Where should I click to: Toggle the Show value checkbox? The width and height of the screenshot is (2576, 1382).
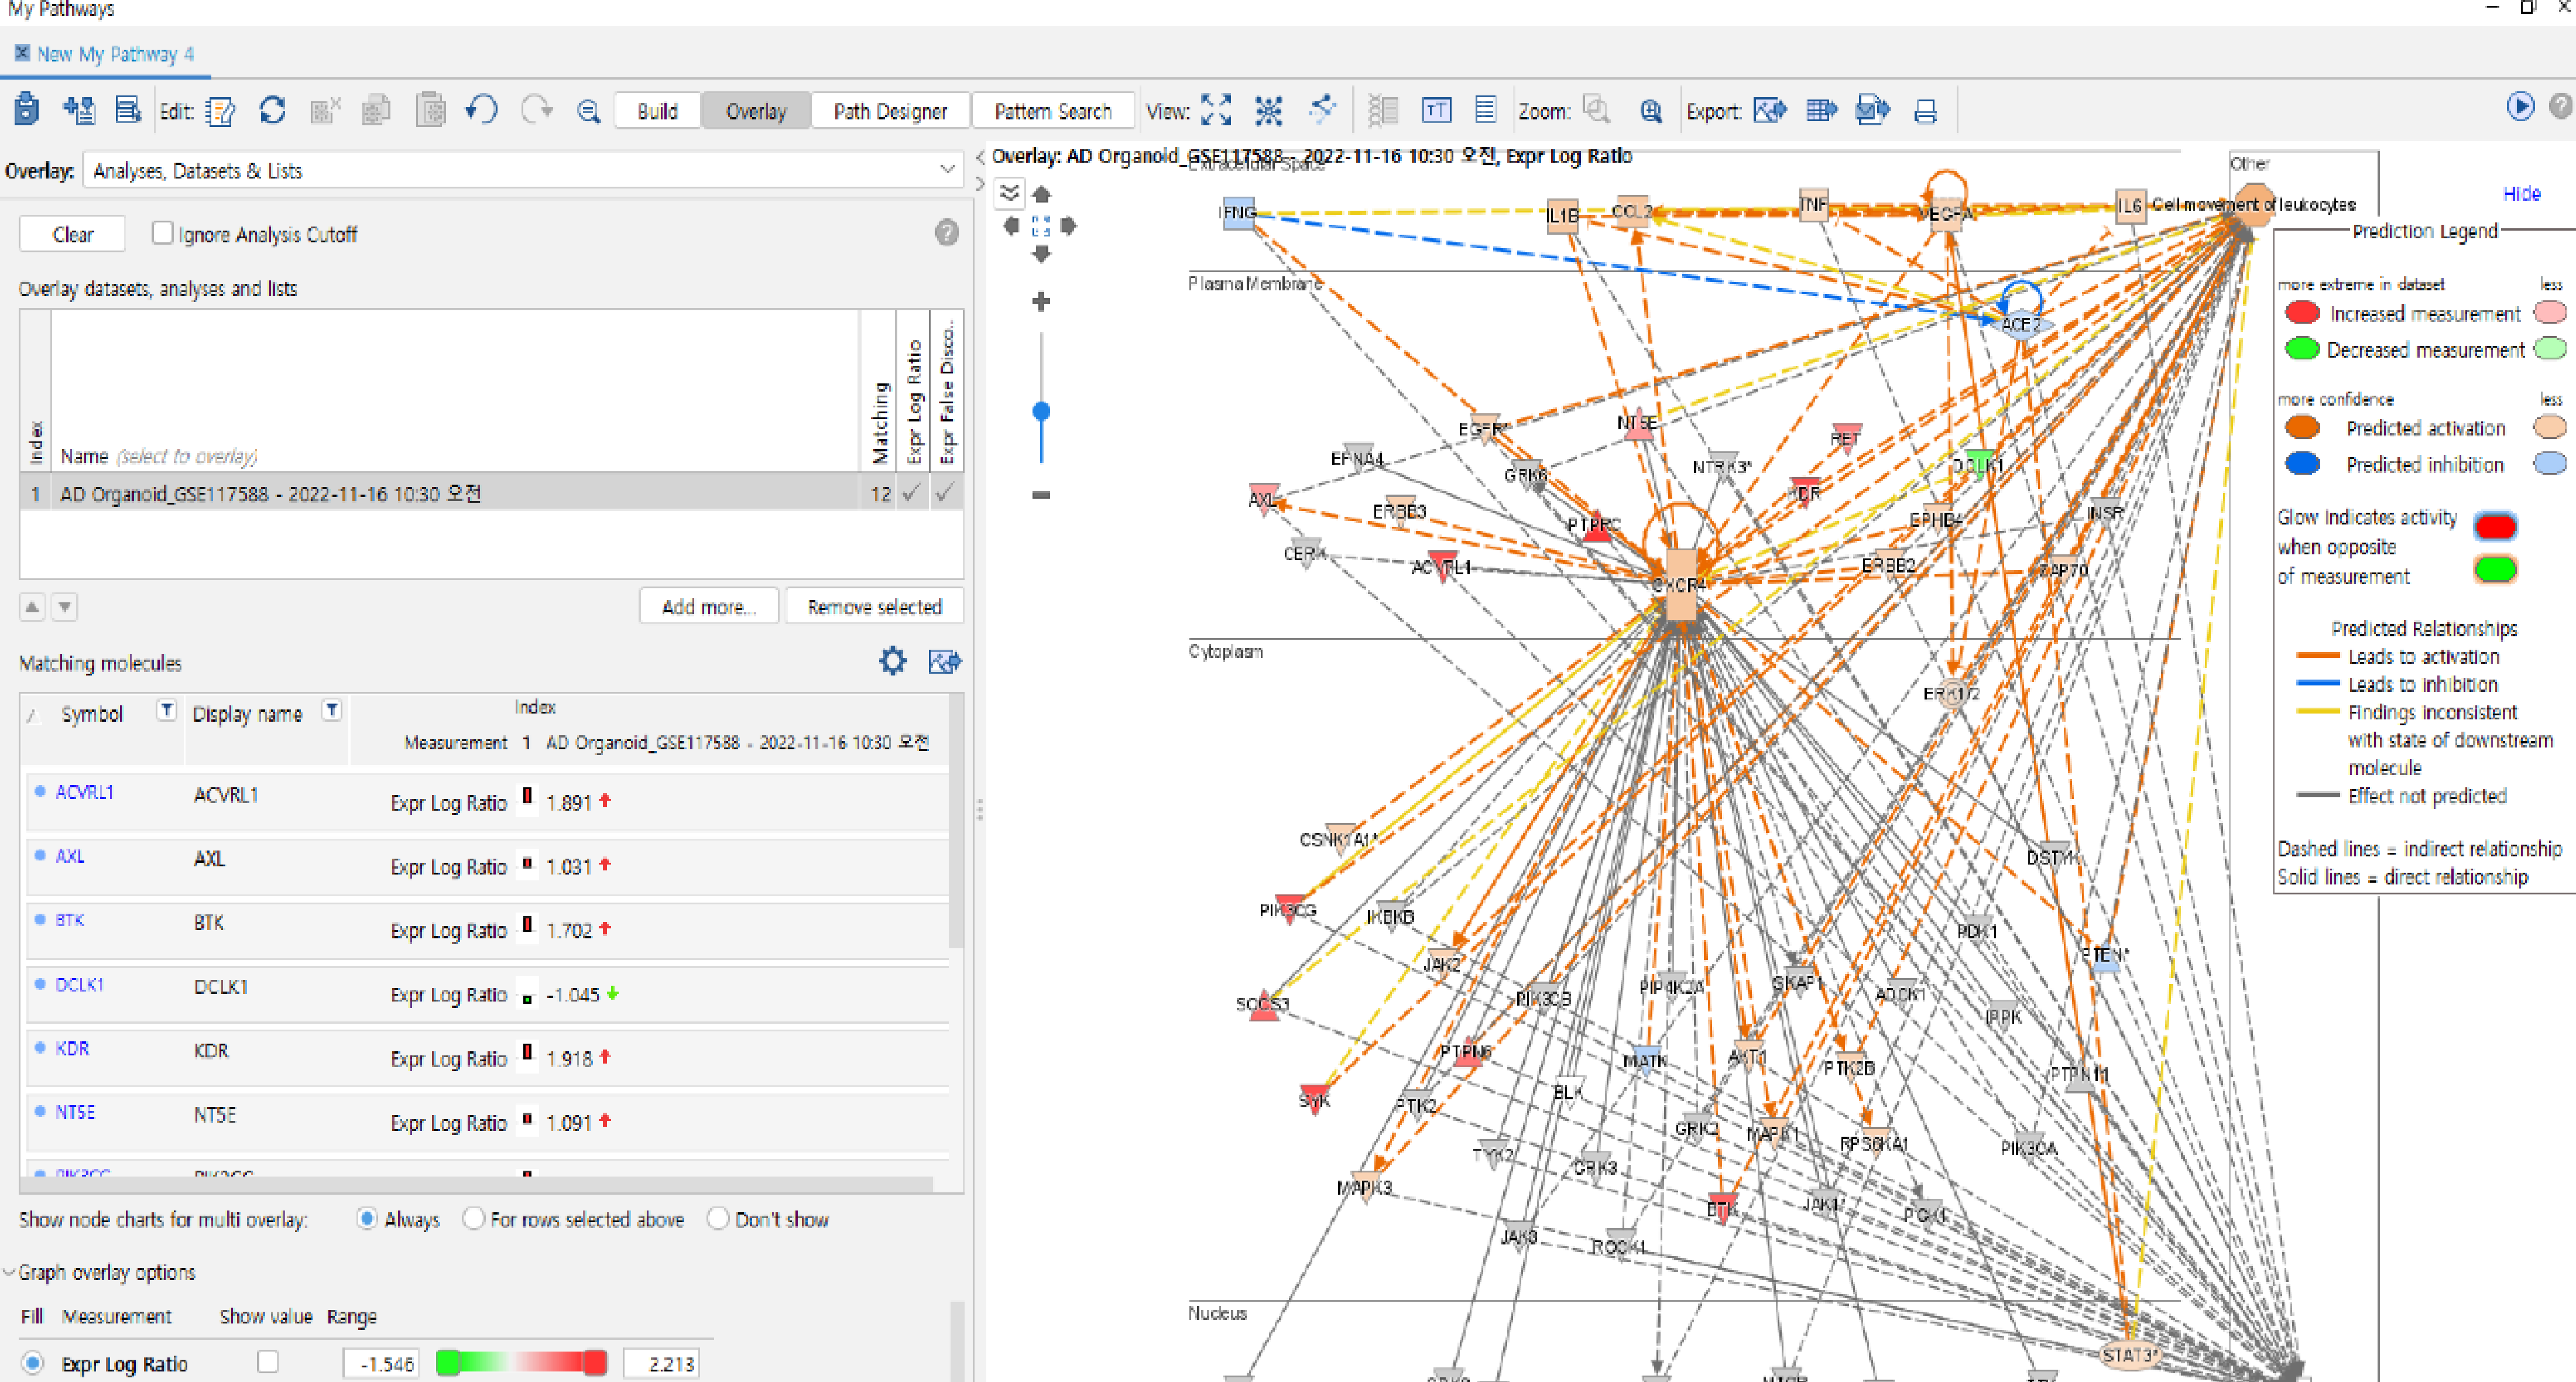268,1362
